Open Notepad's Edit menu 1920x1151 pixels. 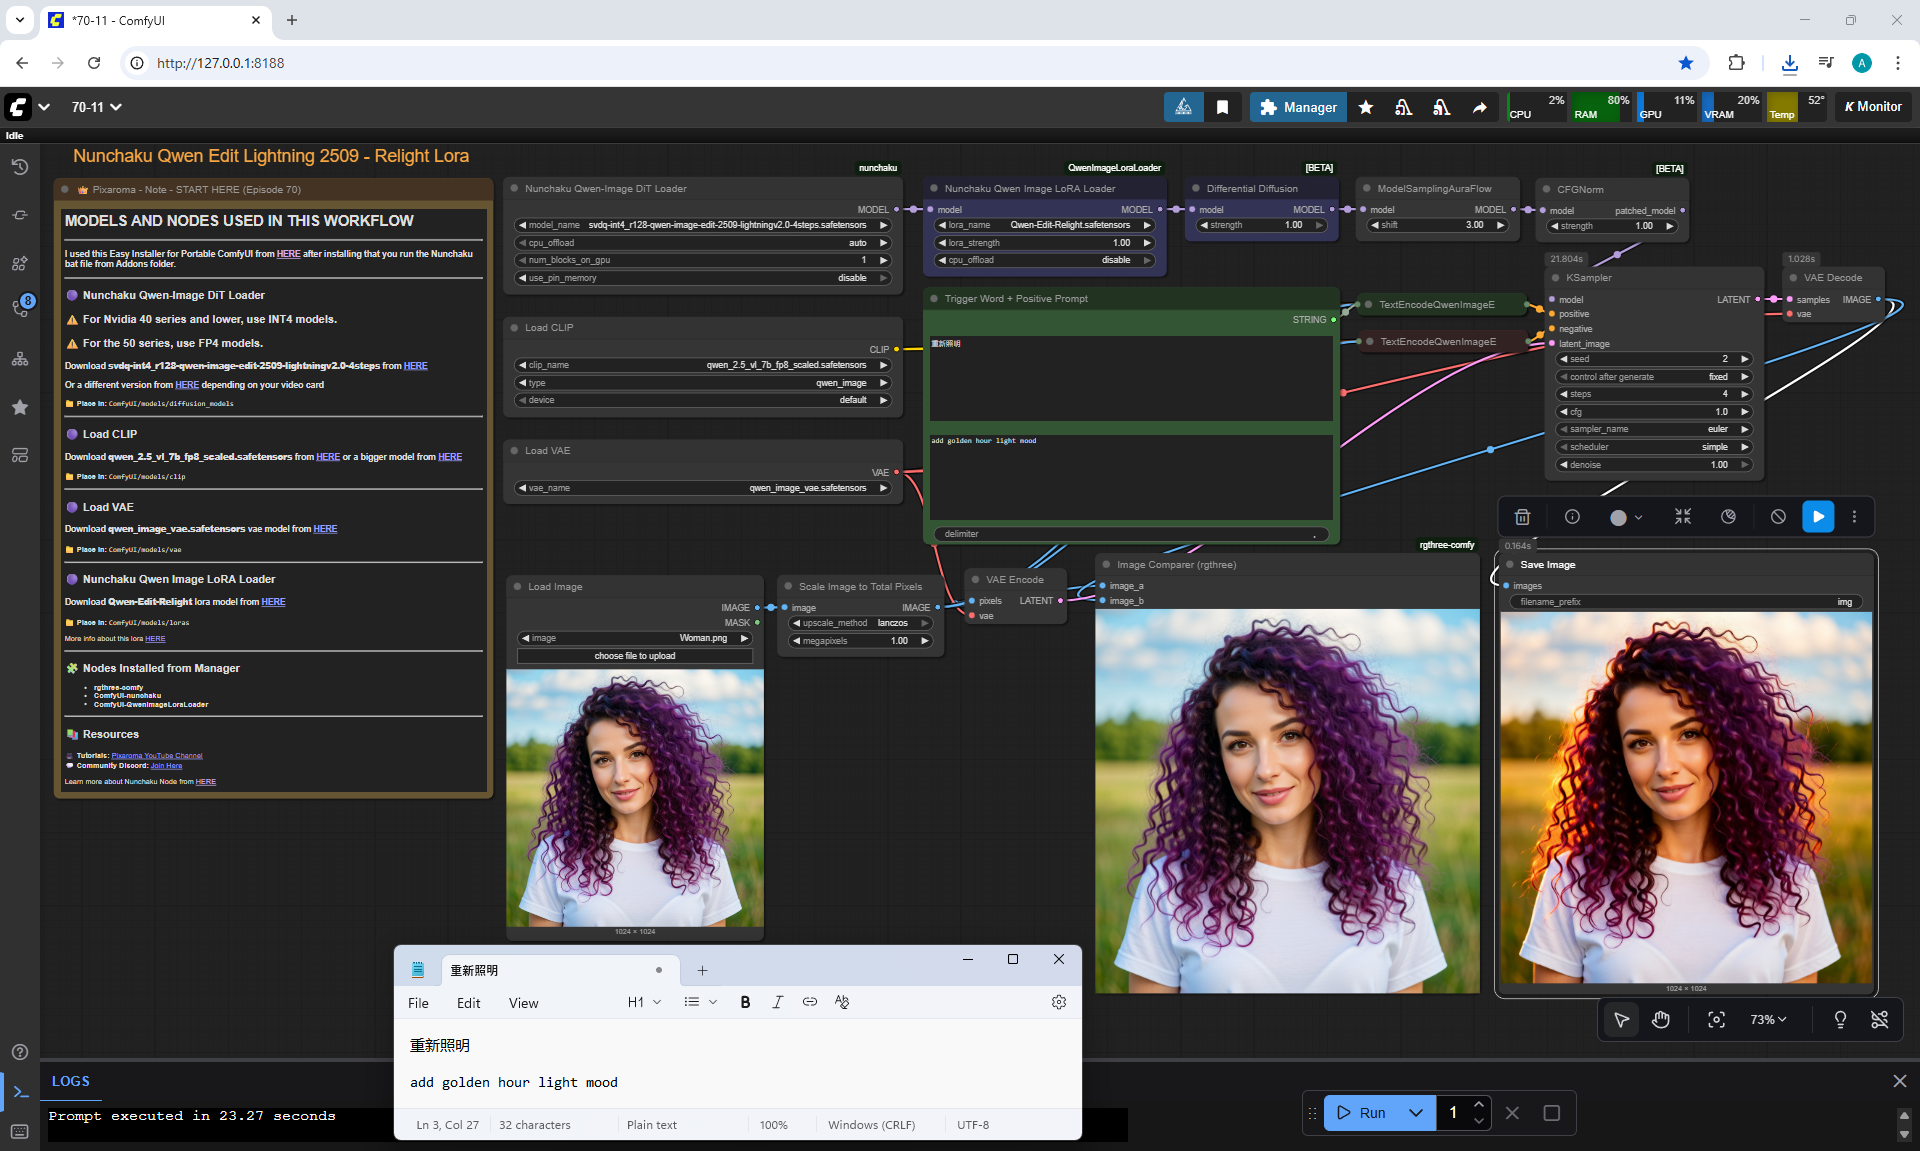[x=468, y=1003]
